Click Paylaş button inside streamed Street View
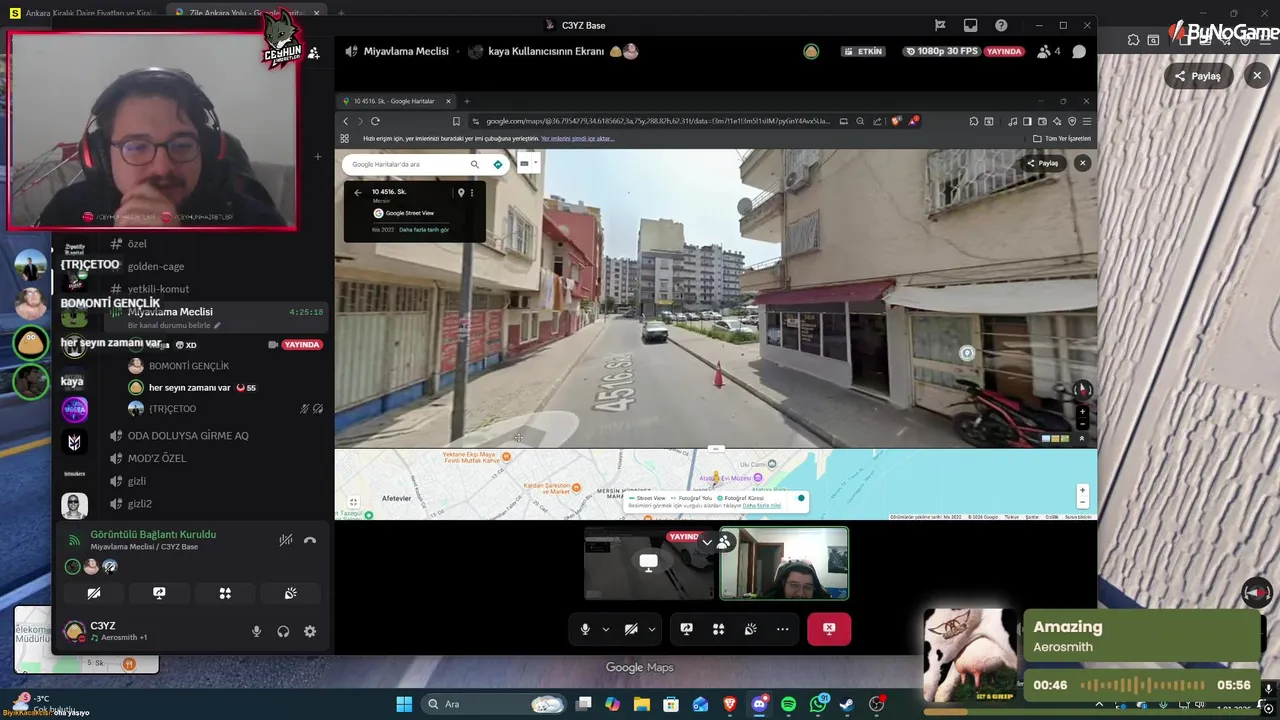This screenshot has width=1280, height=720. pos(1043,163)
